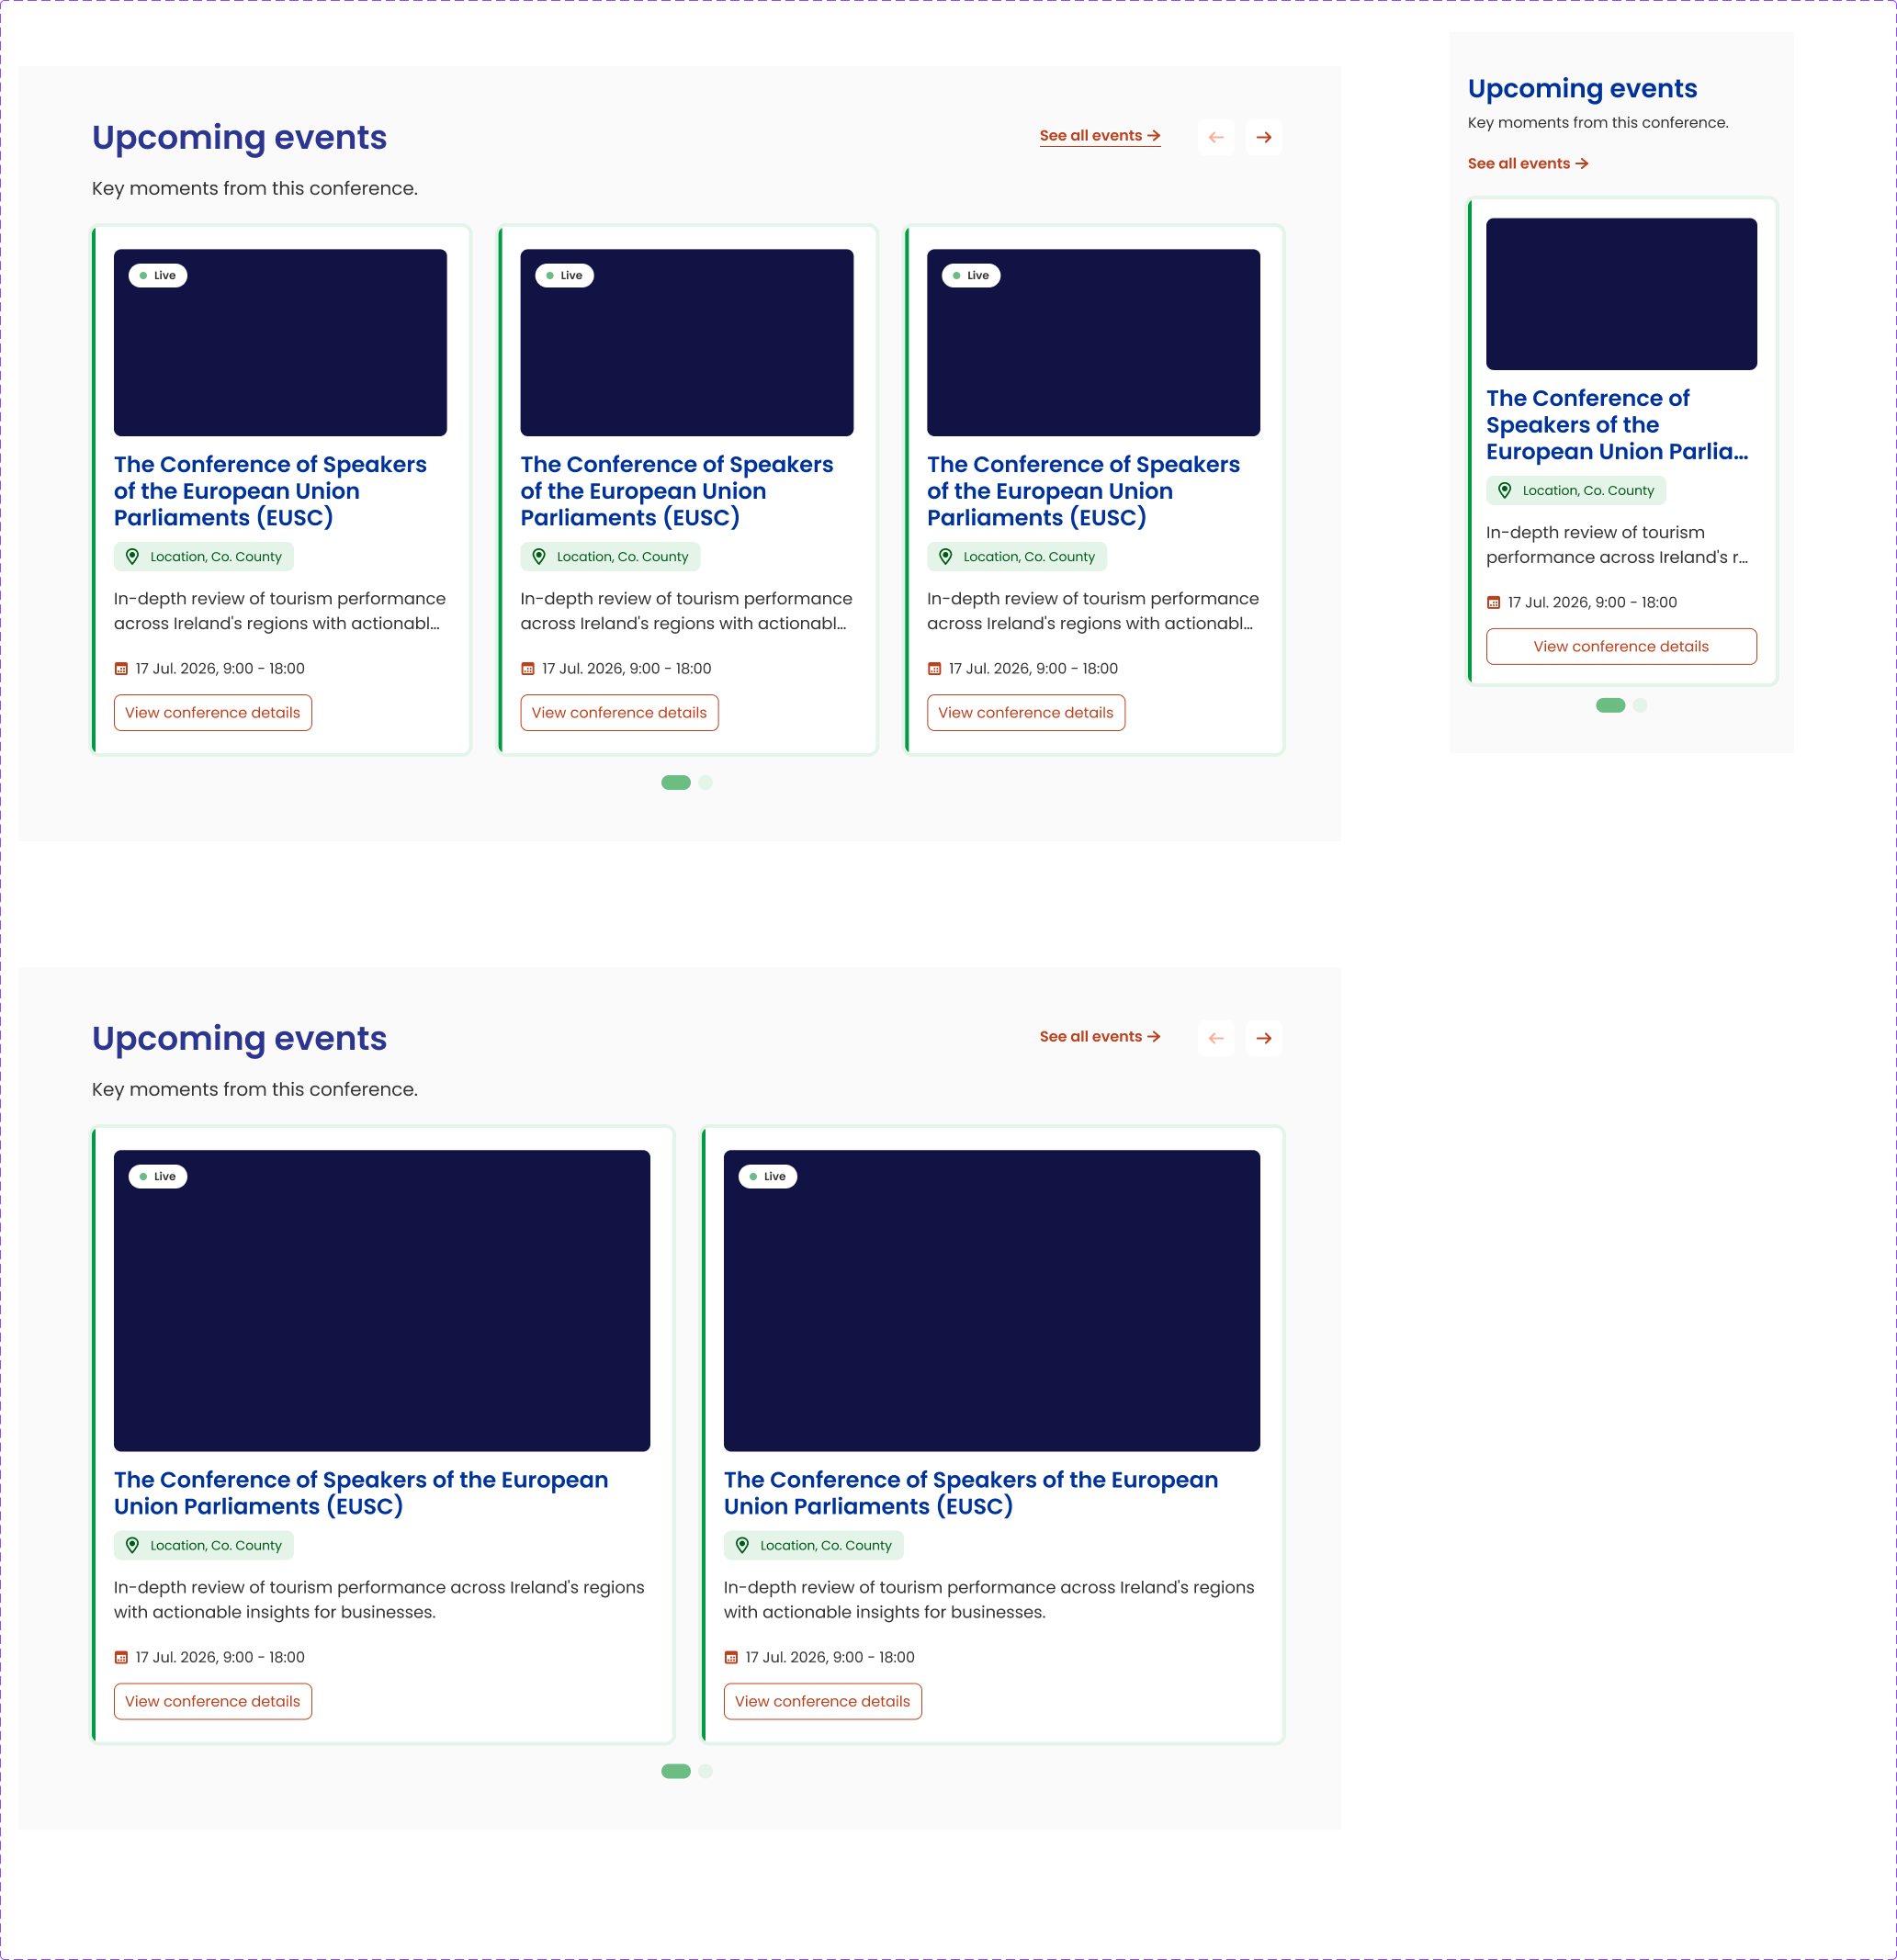Screen dimensions: 1897x1960
Task: Click Live badge on second card of two-card carousel
Action: (768, 1177)
